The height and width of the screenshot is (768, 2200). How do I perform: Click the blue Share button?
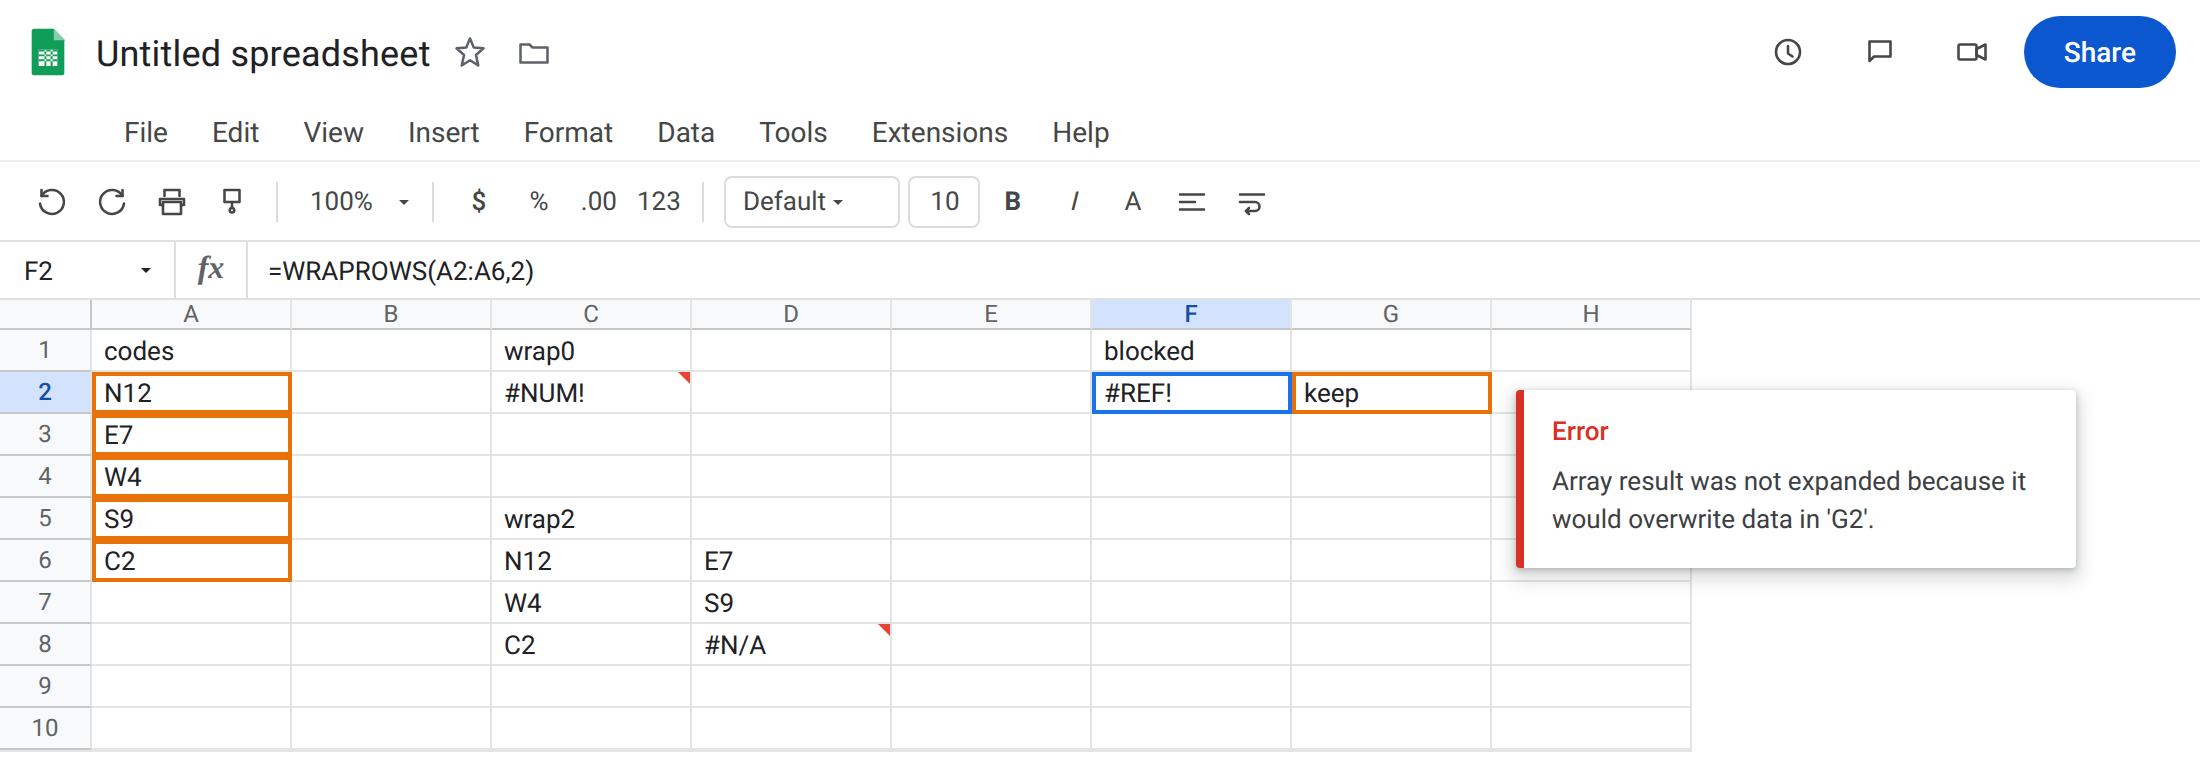point(2099,52)
